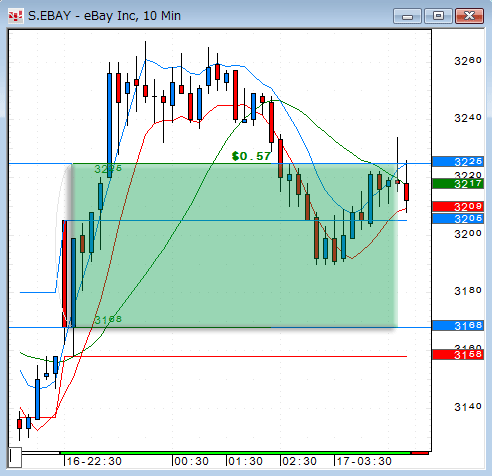The height and width of the screenshot is (476, 492).
Task: Click the 01:30 time axis label
Action: [x=245, y=461]
